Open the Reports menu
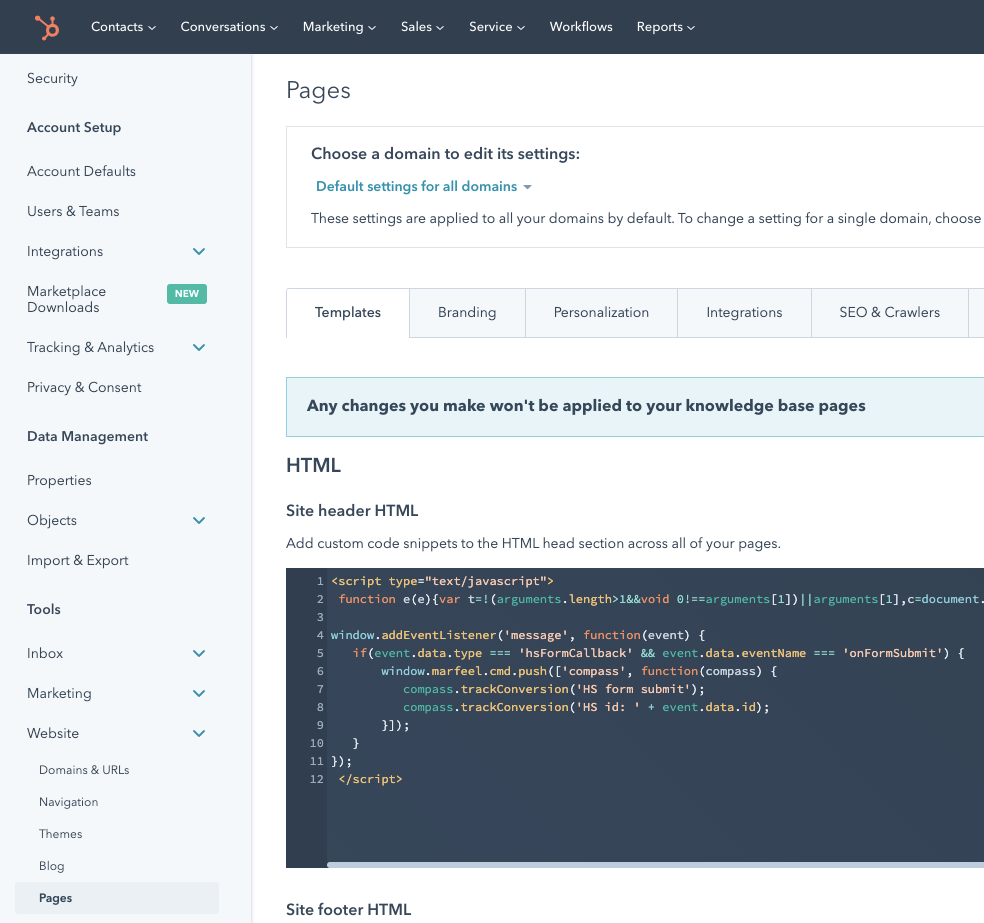The height and width of the screenshot is (923, 984). tap(666, 27)
